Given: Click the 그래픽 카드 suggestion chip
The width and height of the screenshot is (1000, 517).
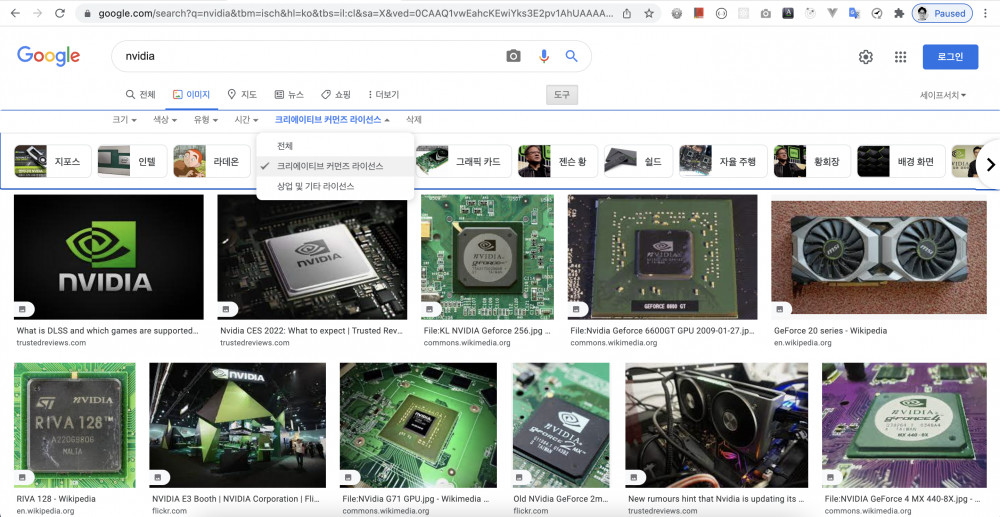Looking at the screenshot, I should pos(464,161).
